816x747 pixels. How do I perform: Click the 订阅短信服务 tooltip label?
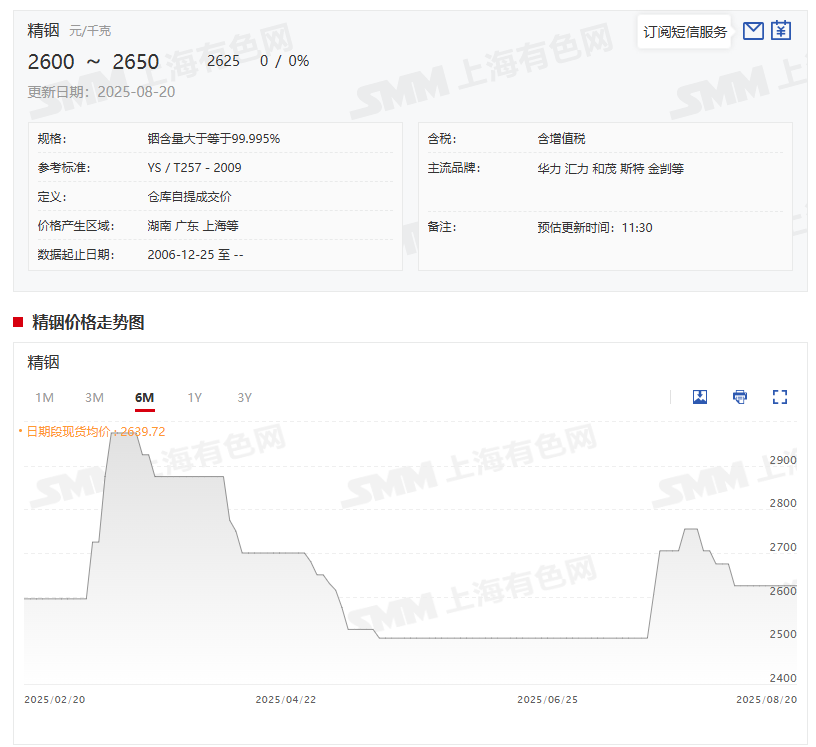click(685, 32)
